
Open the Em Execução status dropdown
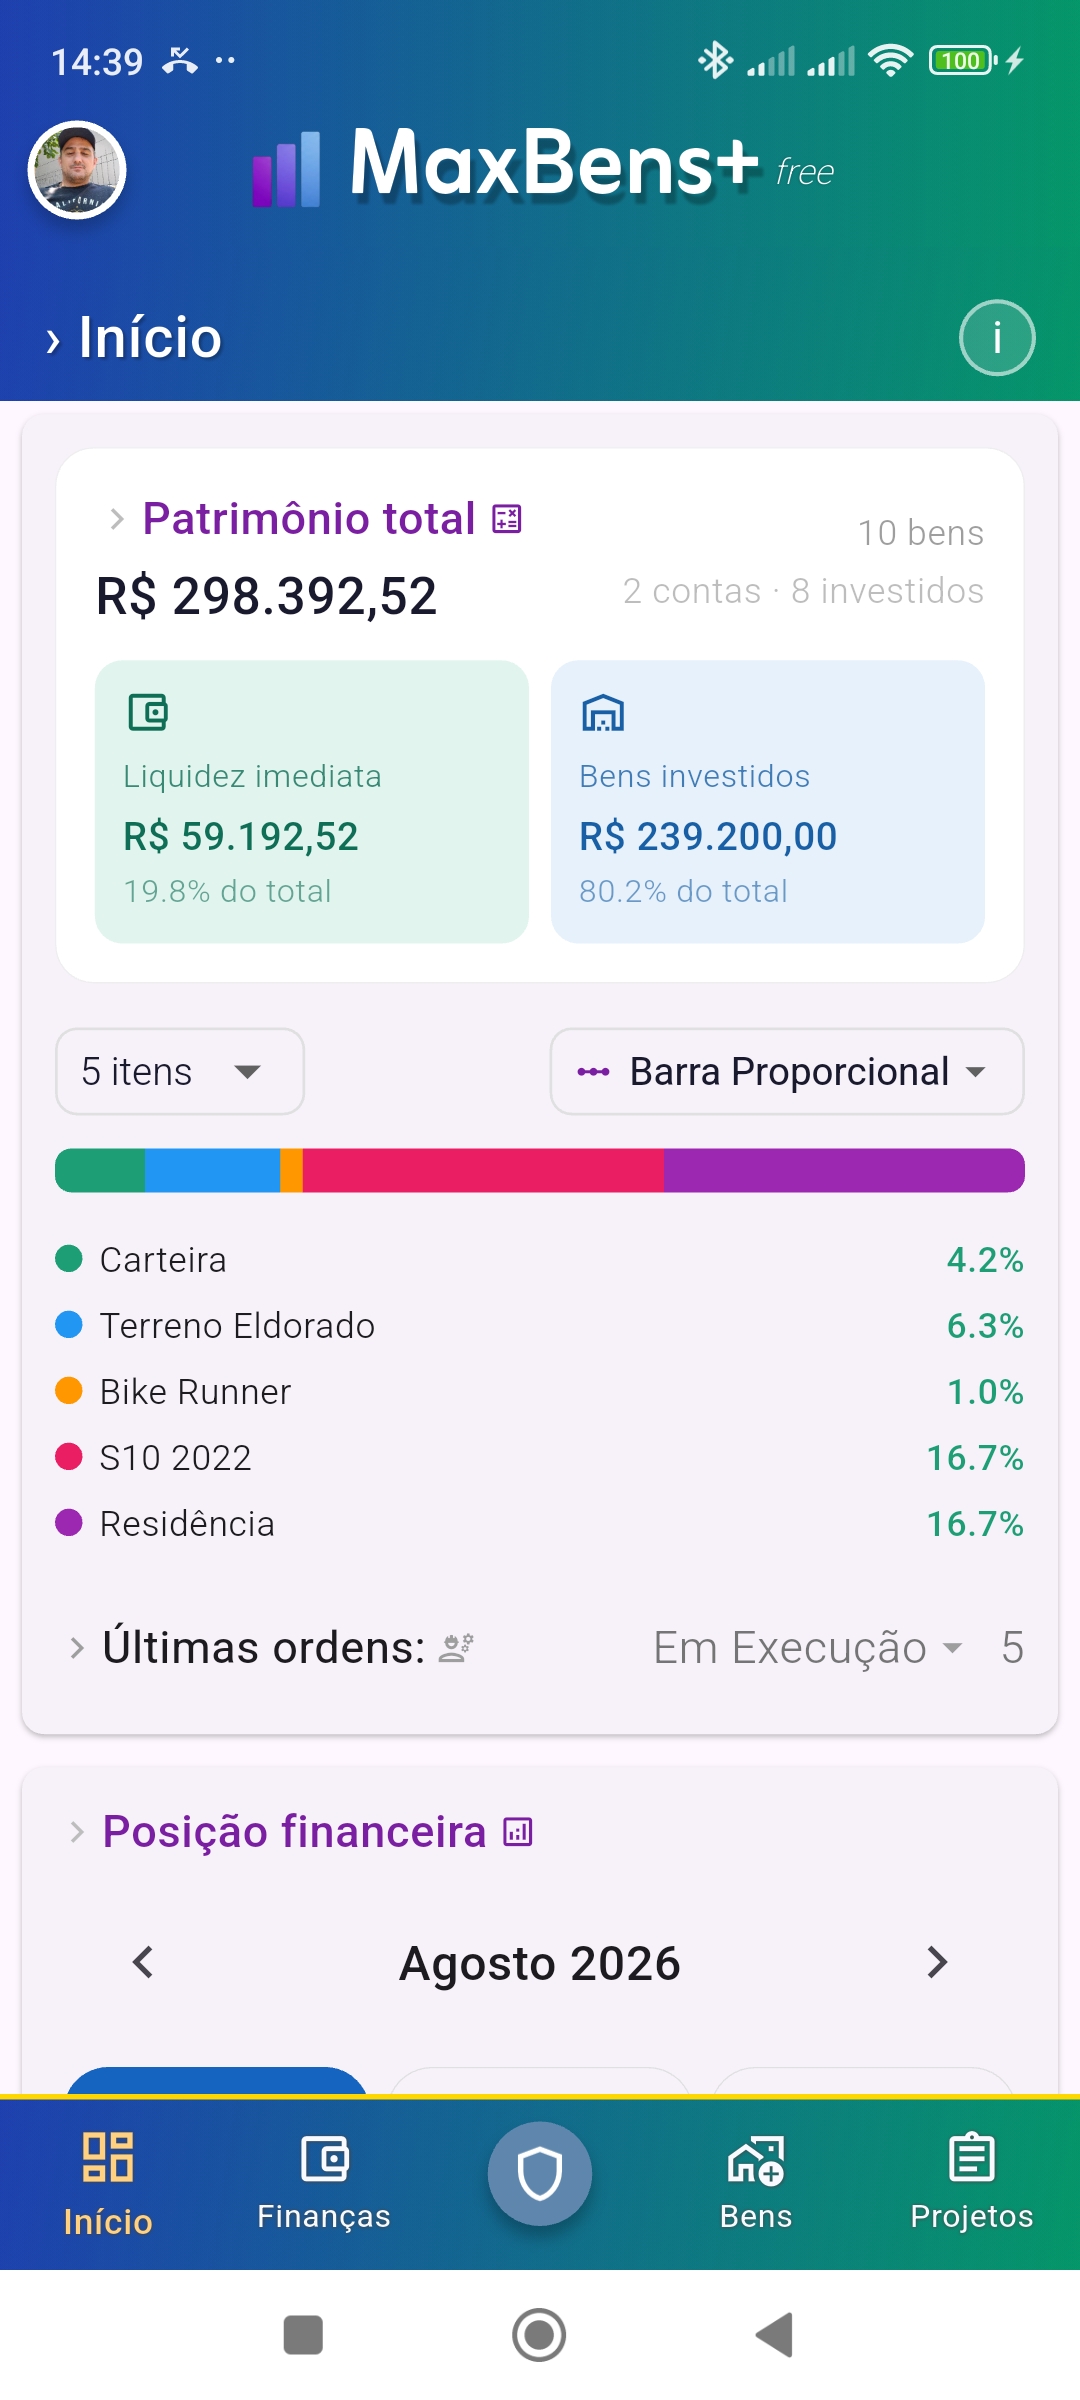[808, 1647]
